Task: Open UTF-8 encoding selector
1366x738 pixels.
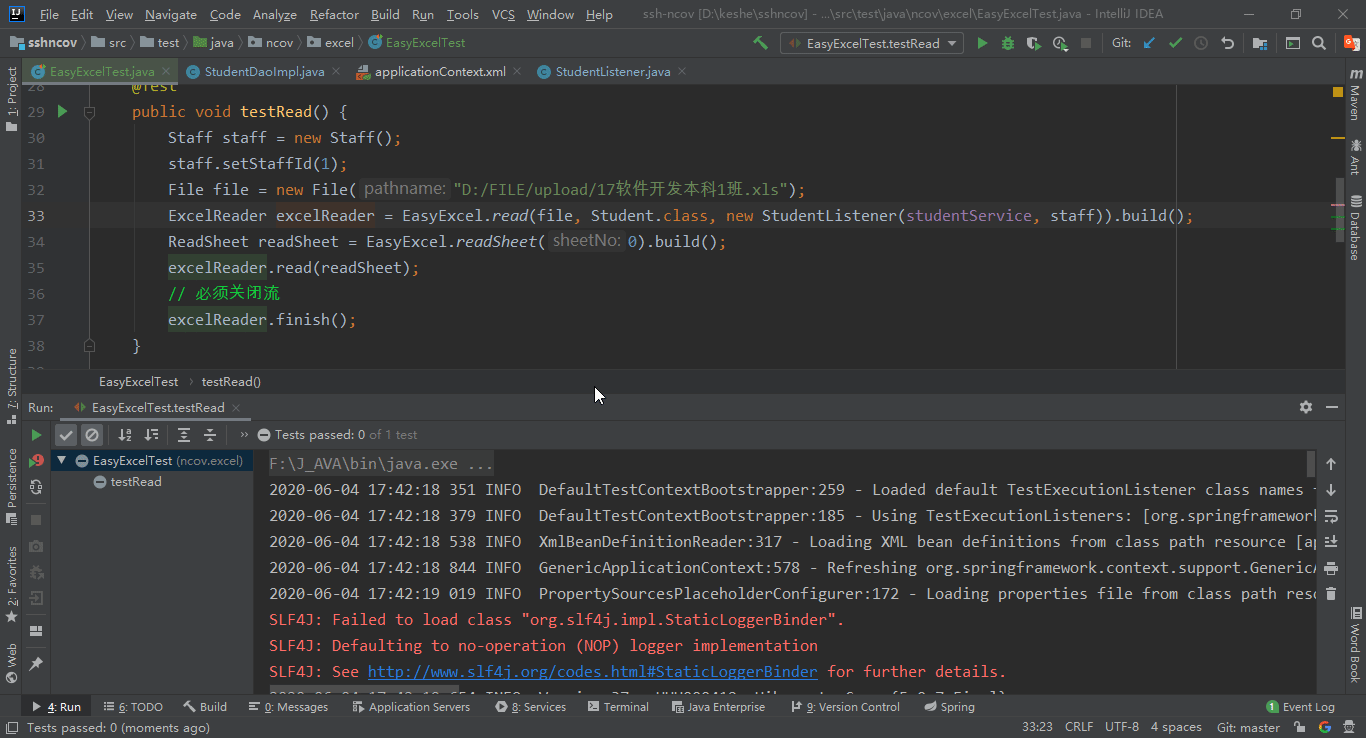Action: click(x=1122, y=728)
